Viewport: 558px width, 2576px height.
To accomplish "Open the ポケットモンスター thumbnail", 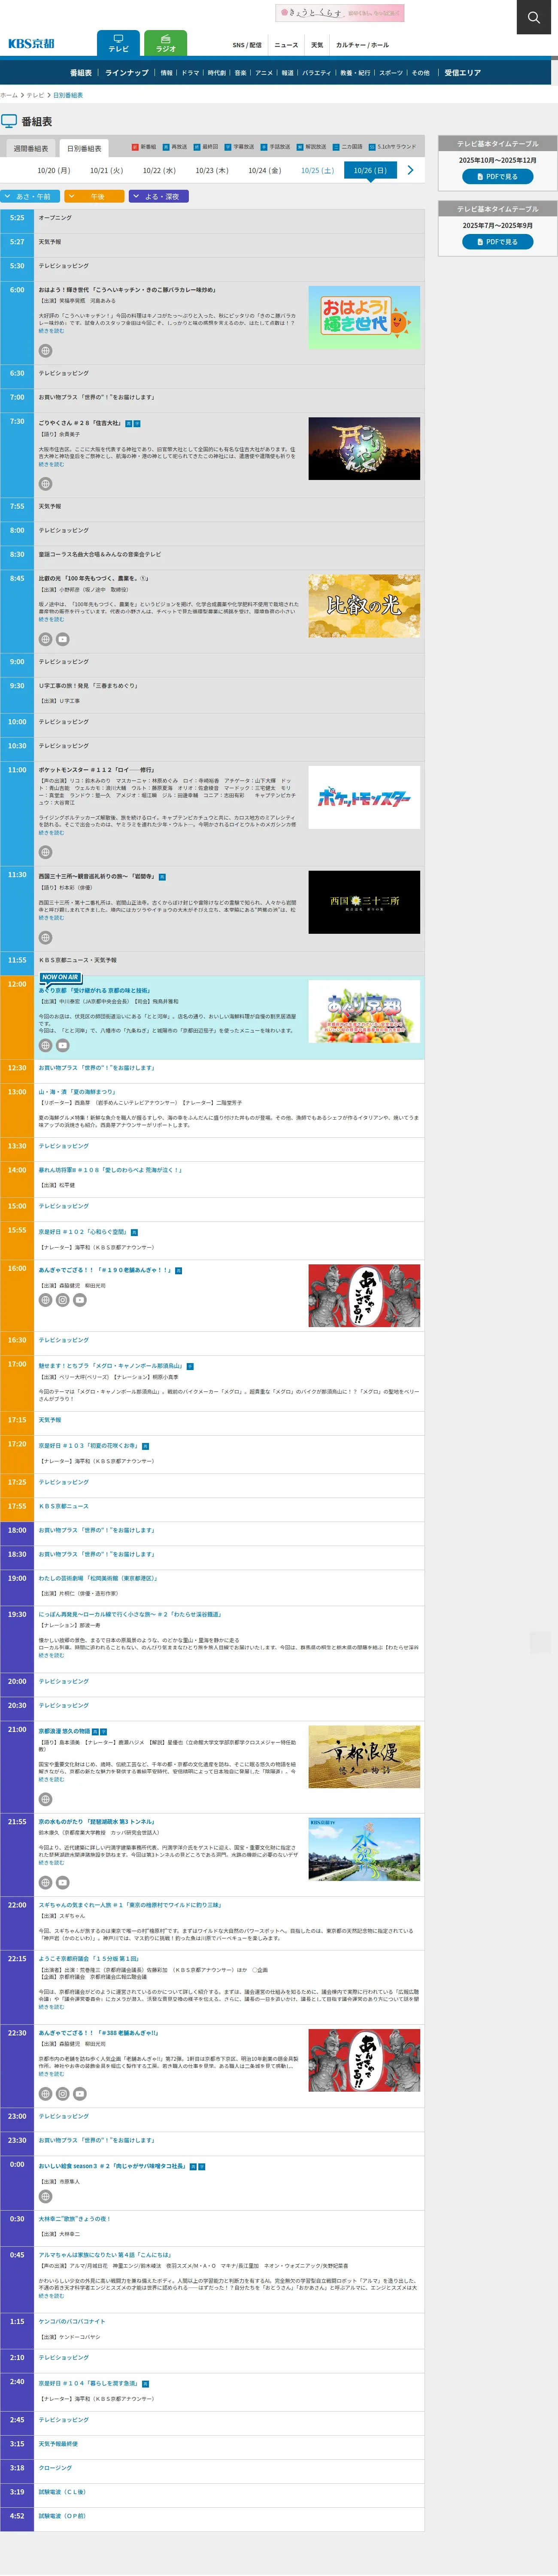I will 364,797.
